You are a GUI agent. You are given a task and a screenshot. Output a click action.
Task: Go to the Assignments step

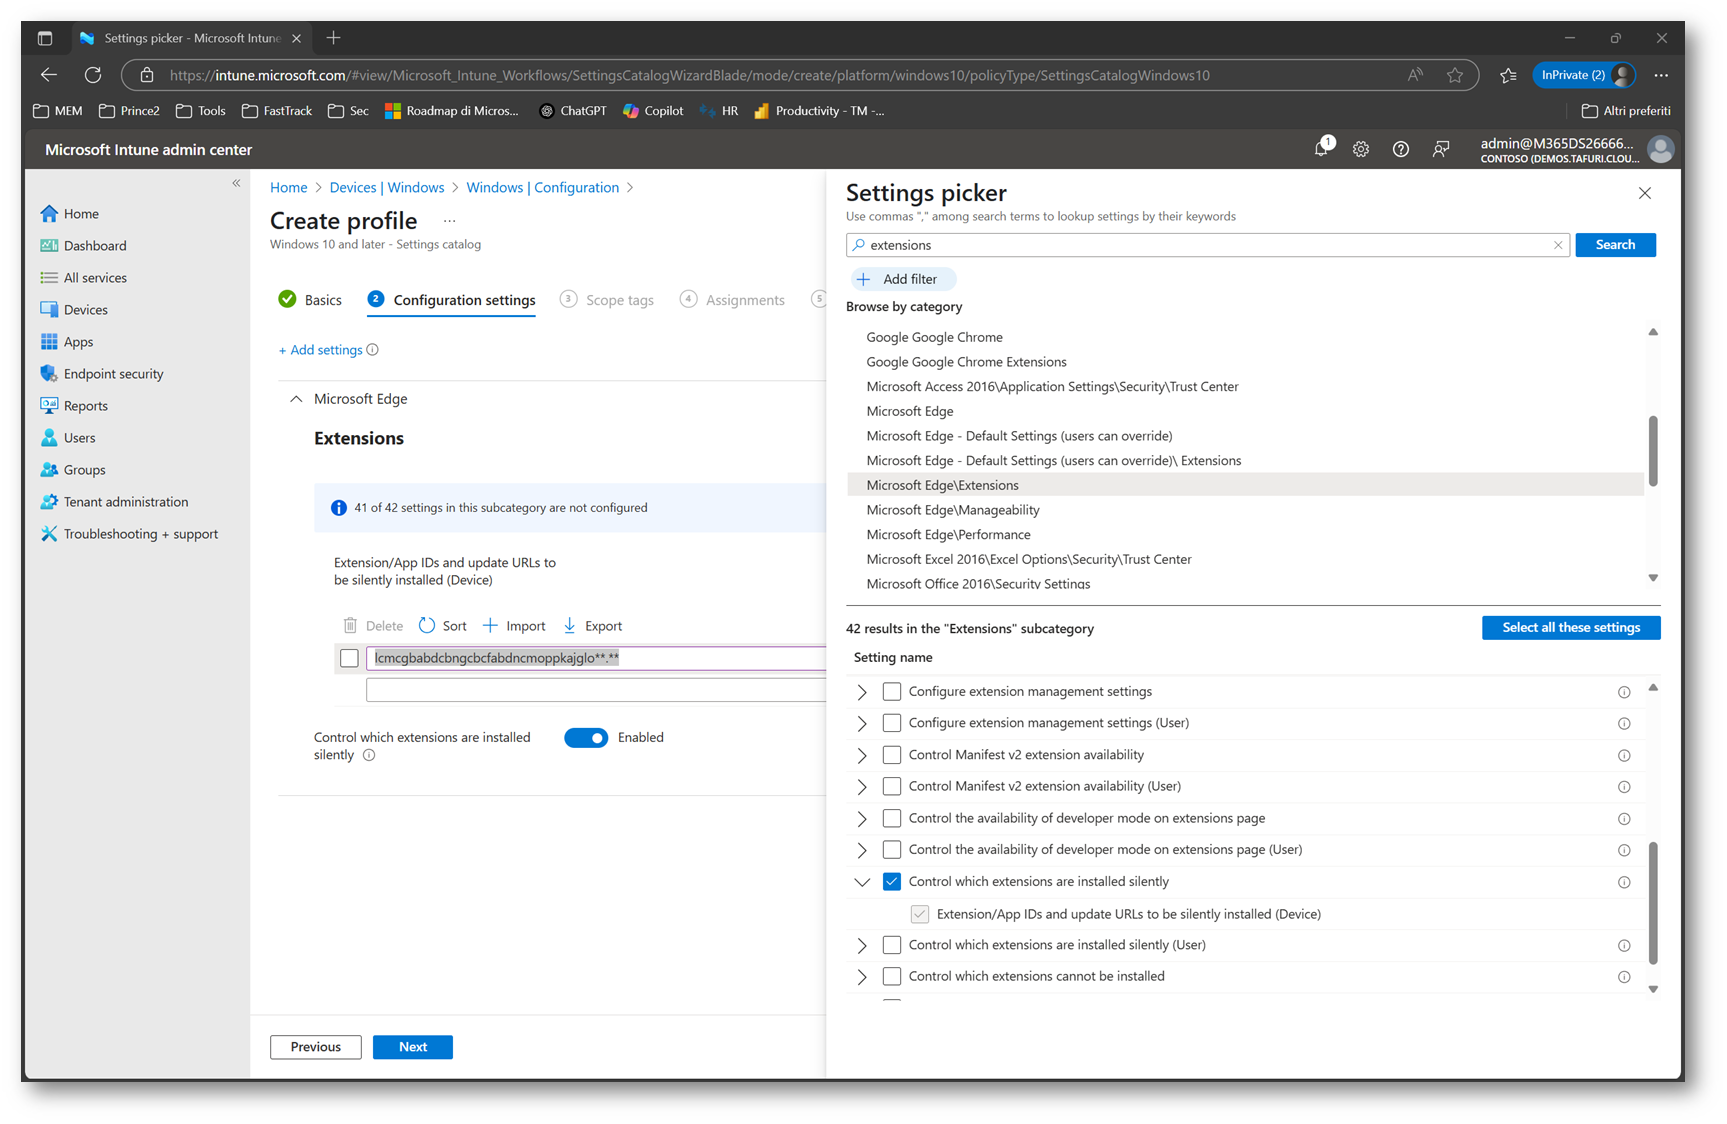pyautogui.click(x=732, y=300)
